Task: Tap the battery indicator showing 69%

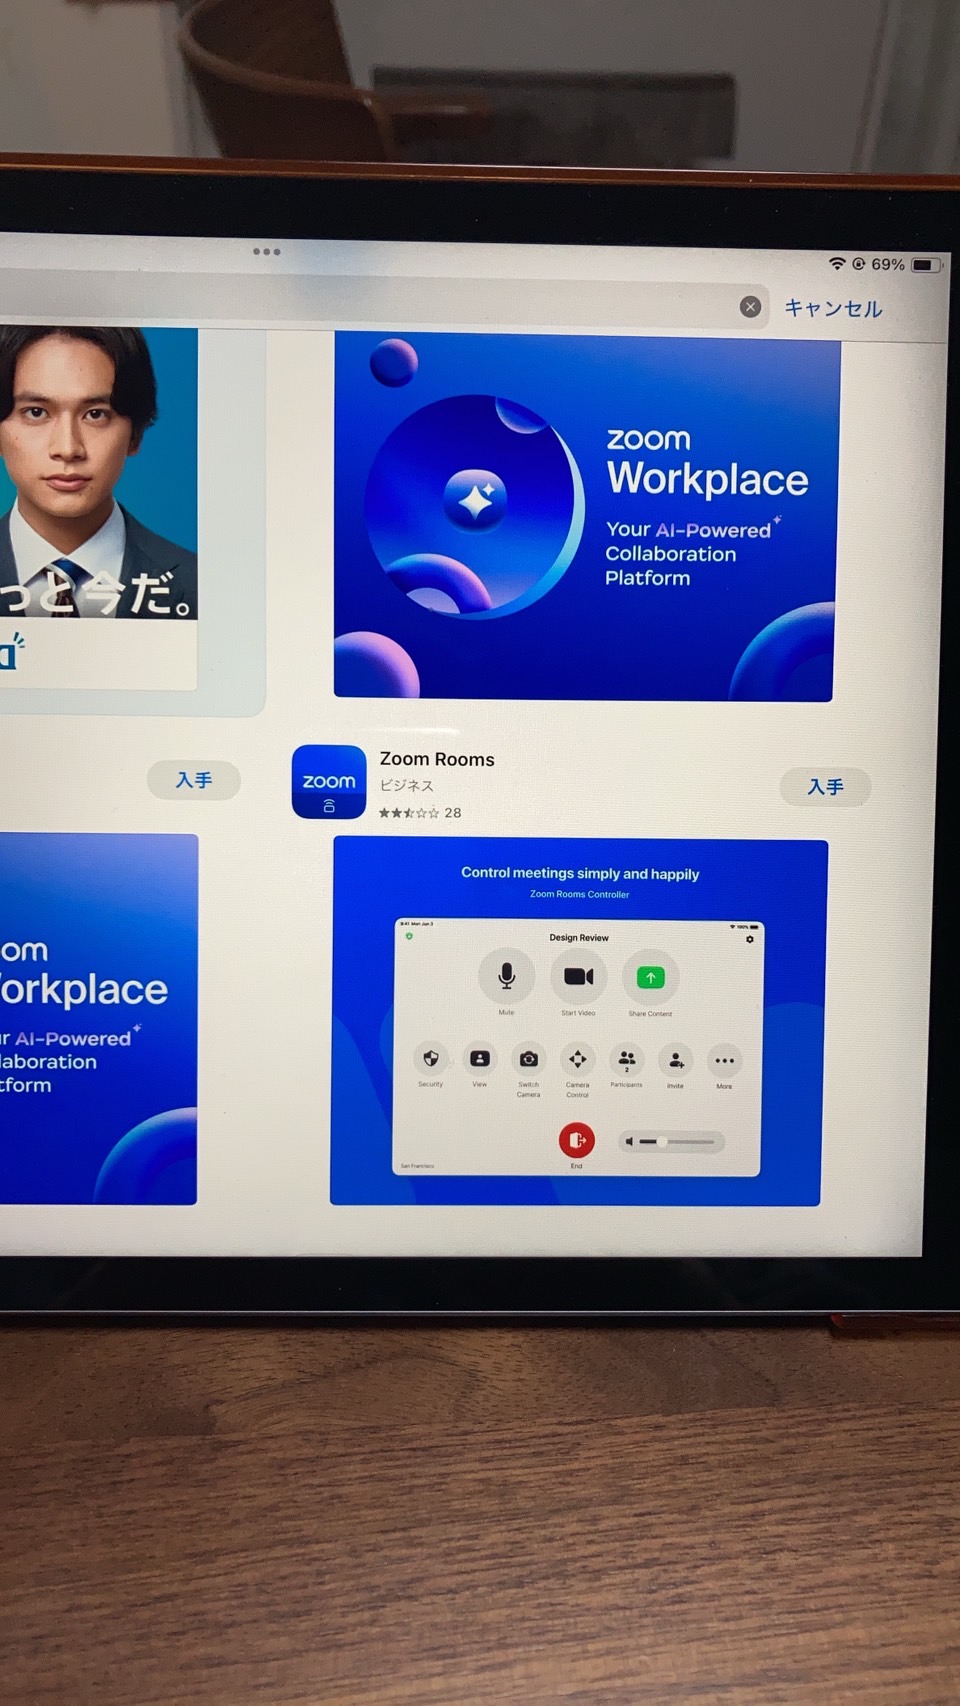Action: pos(907,265)
